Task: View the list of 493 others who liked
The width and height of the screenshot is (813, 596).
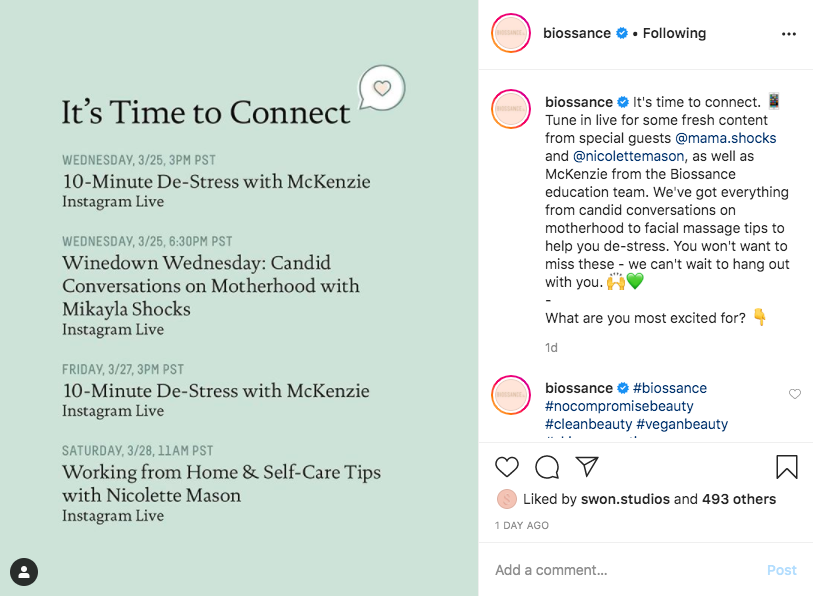Action: tap(740, 499)
